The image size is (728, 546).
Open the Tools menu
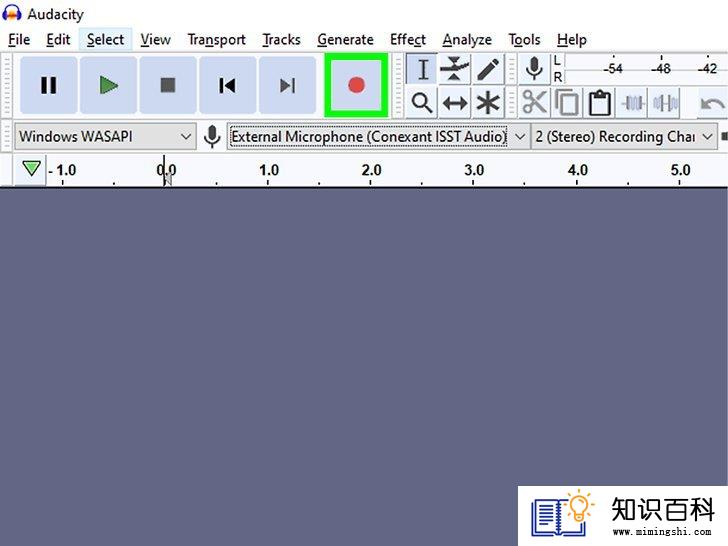524,40
